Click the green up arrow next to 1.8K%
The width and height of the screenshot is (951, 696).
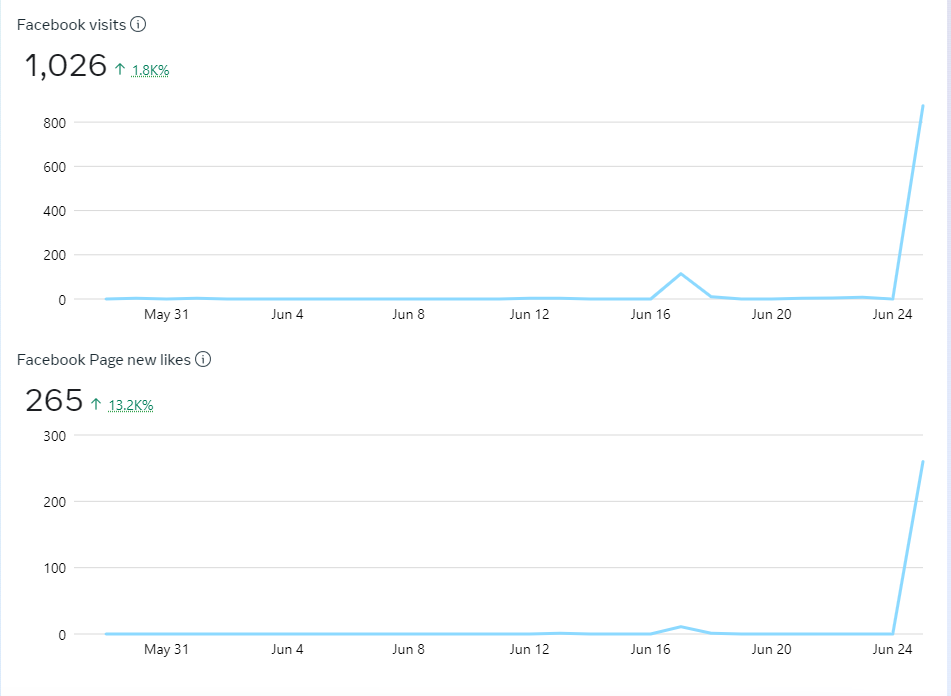coord(120,70)
